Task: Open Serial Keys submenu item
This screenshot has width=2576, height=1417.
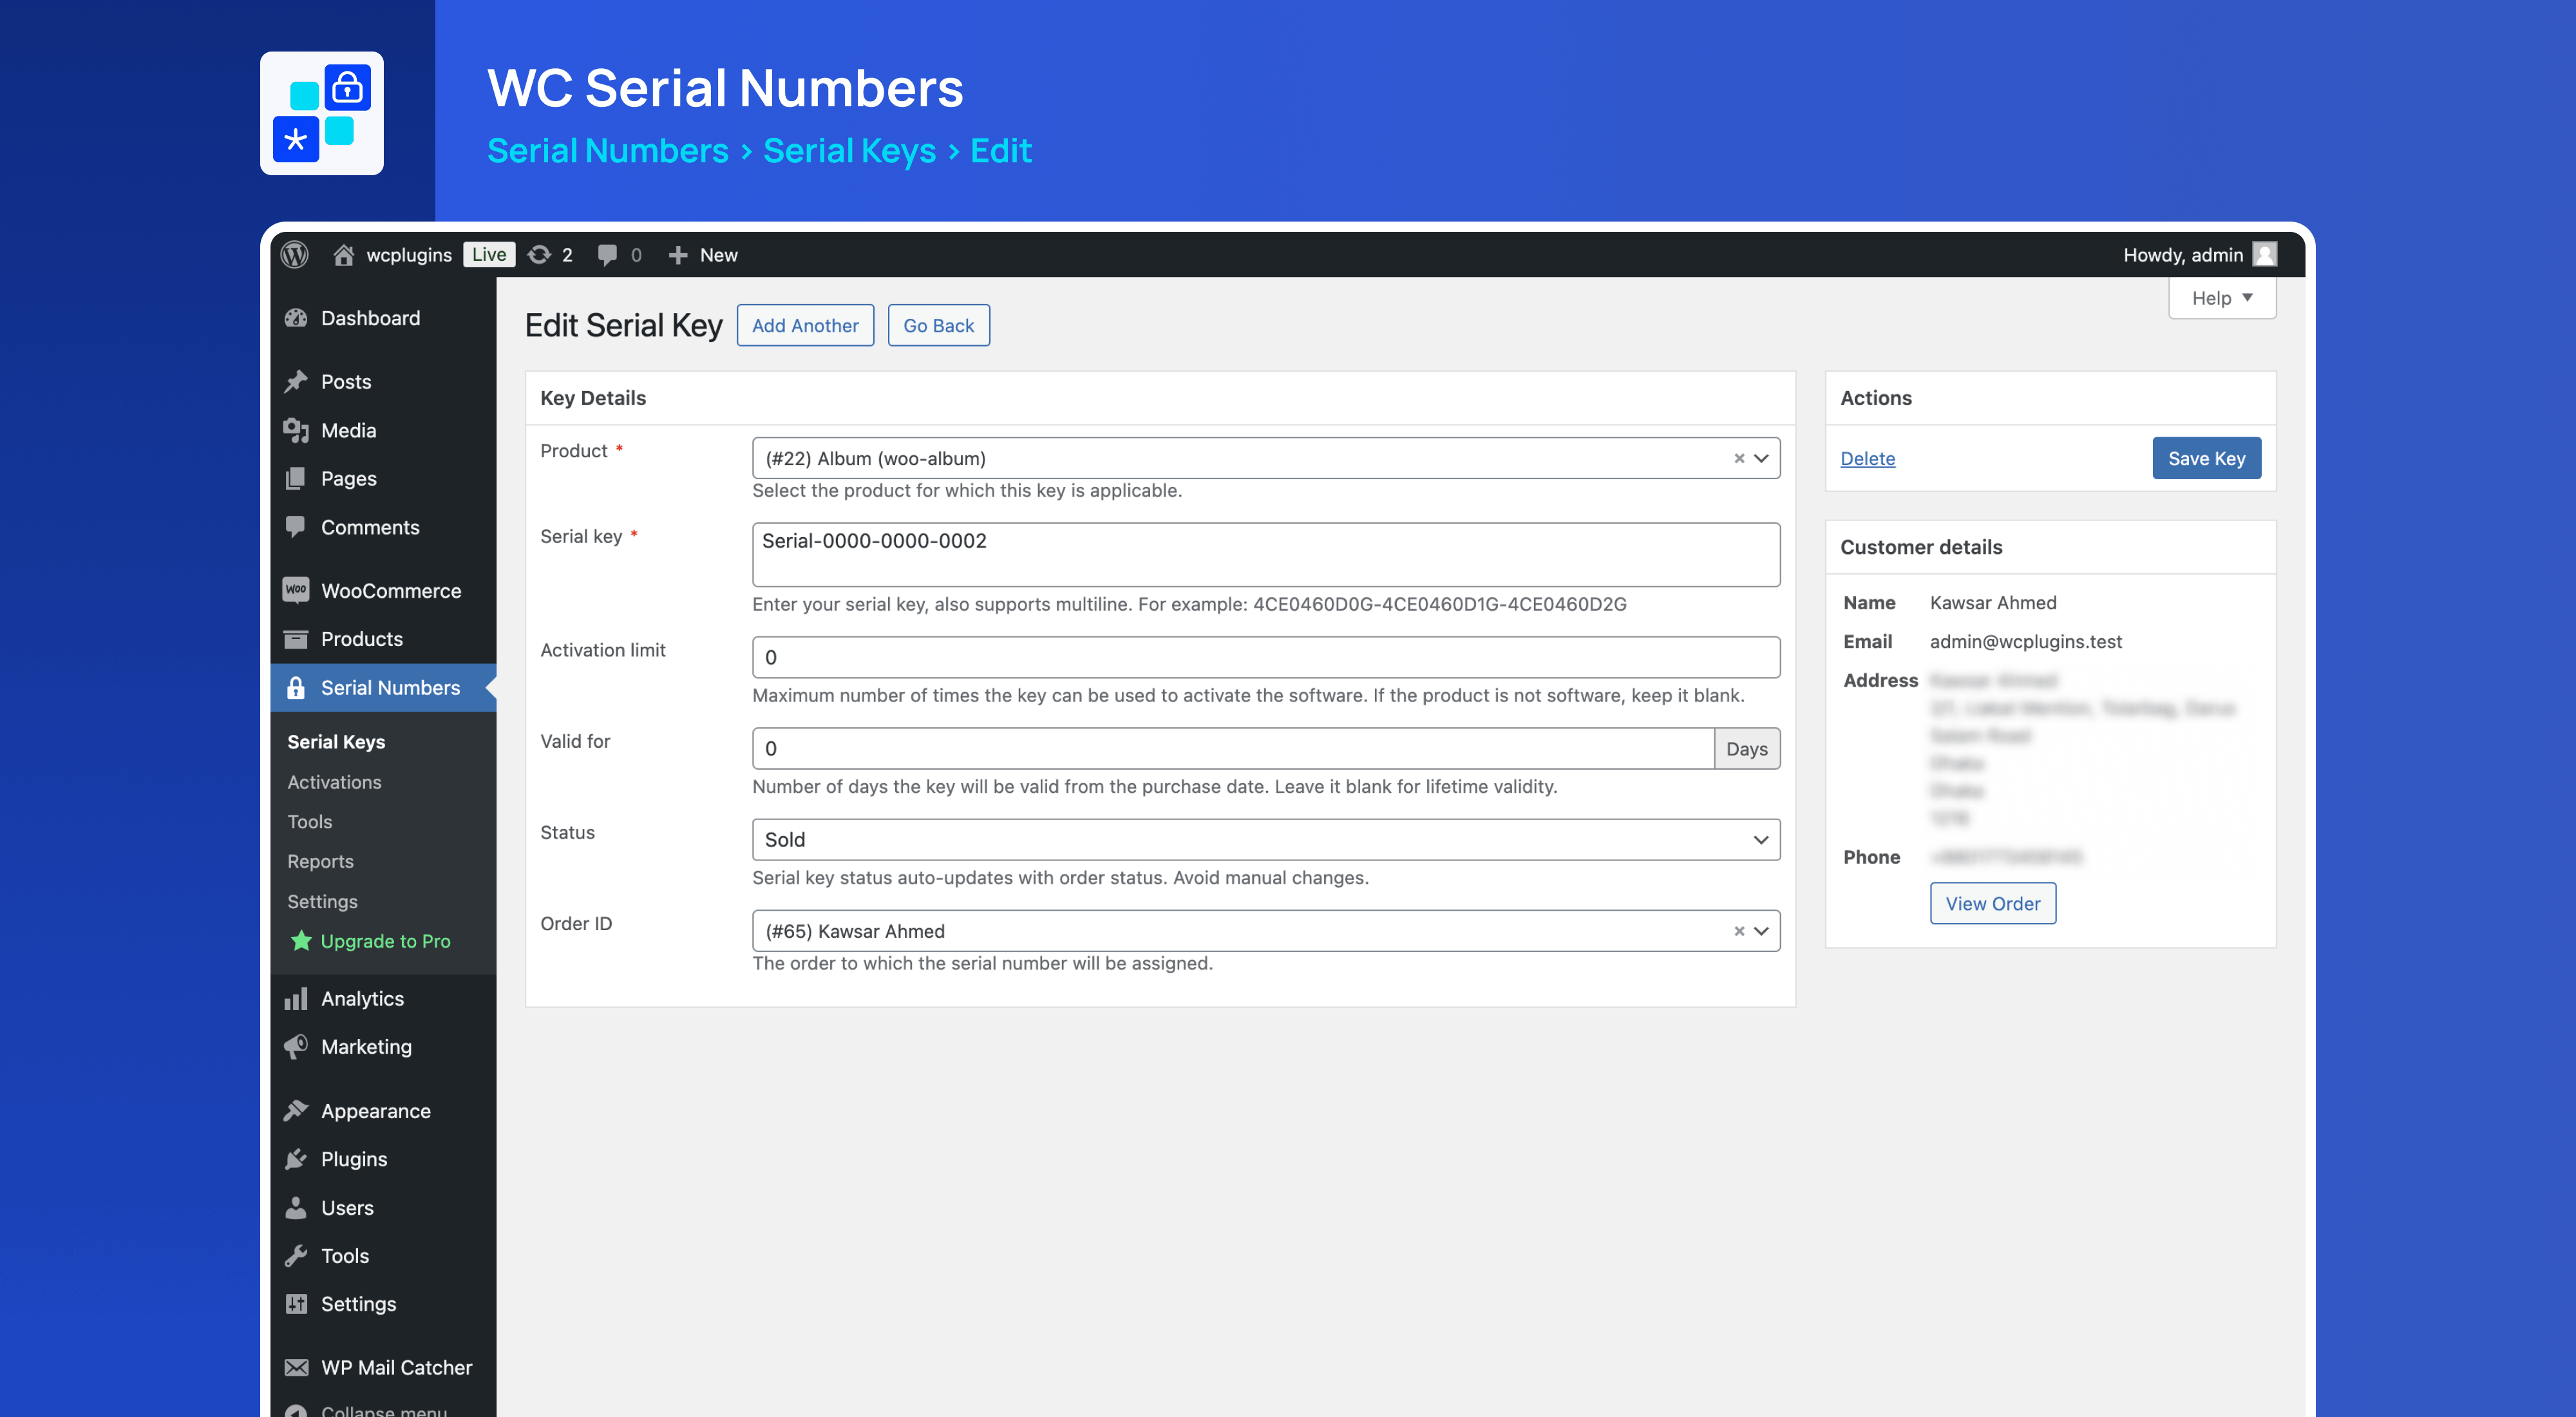Action: (336, 741)
